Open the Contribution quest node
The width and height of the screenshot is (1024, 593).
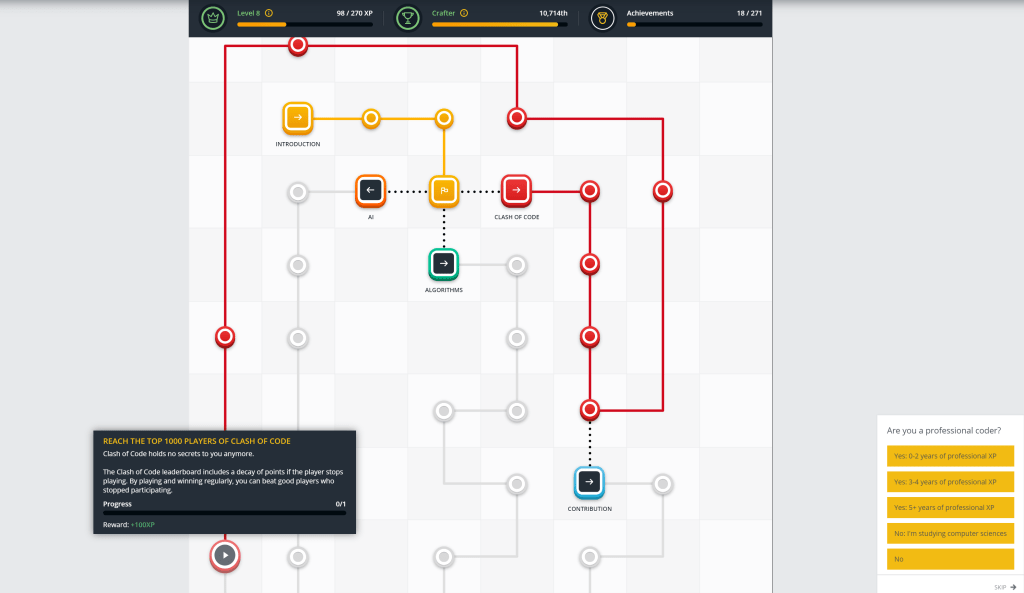tap(589, 482)
